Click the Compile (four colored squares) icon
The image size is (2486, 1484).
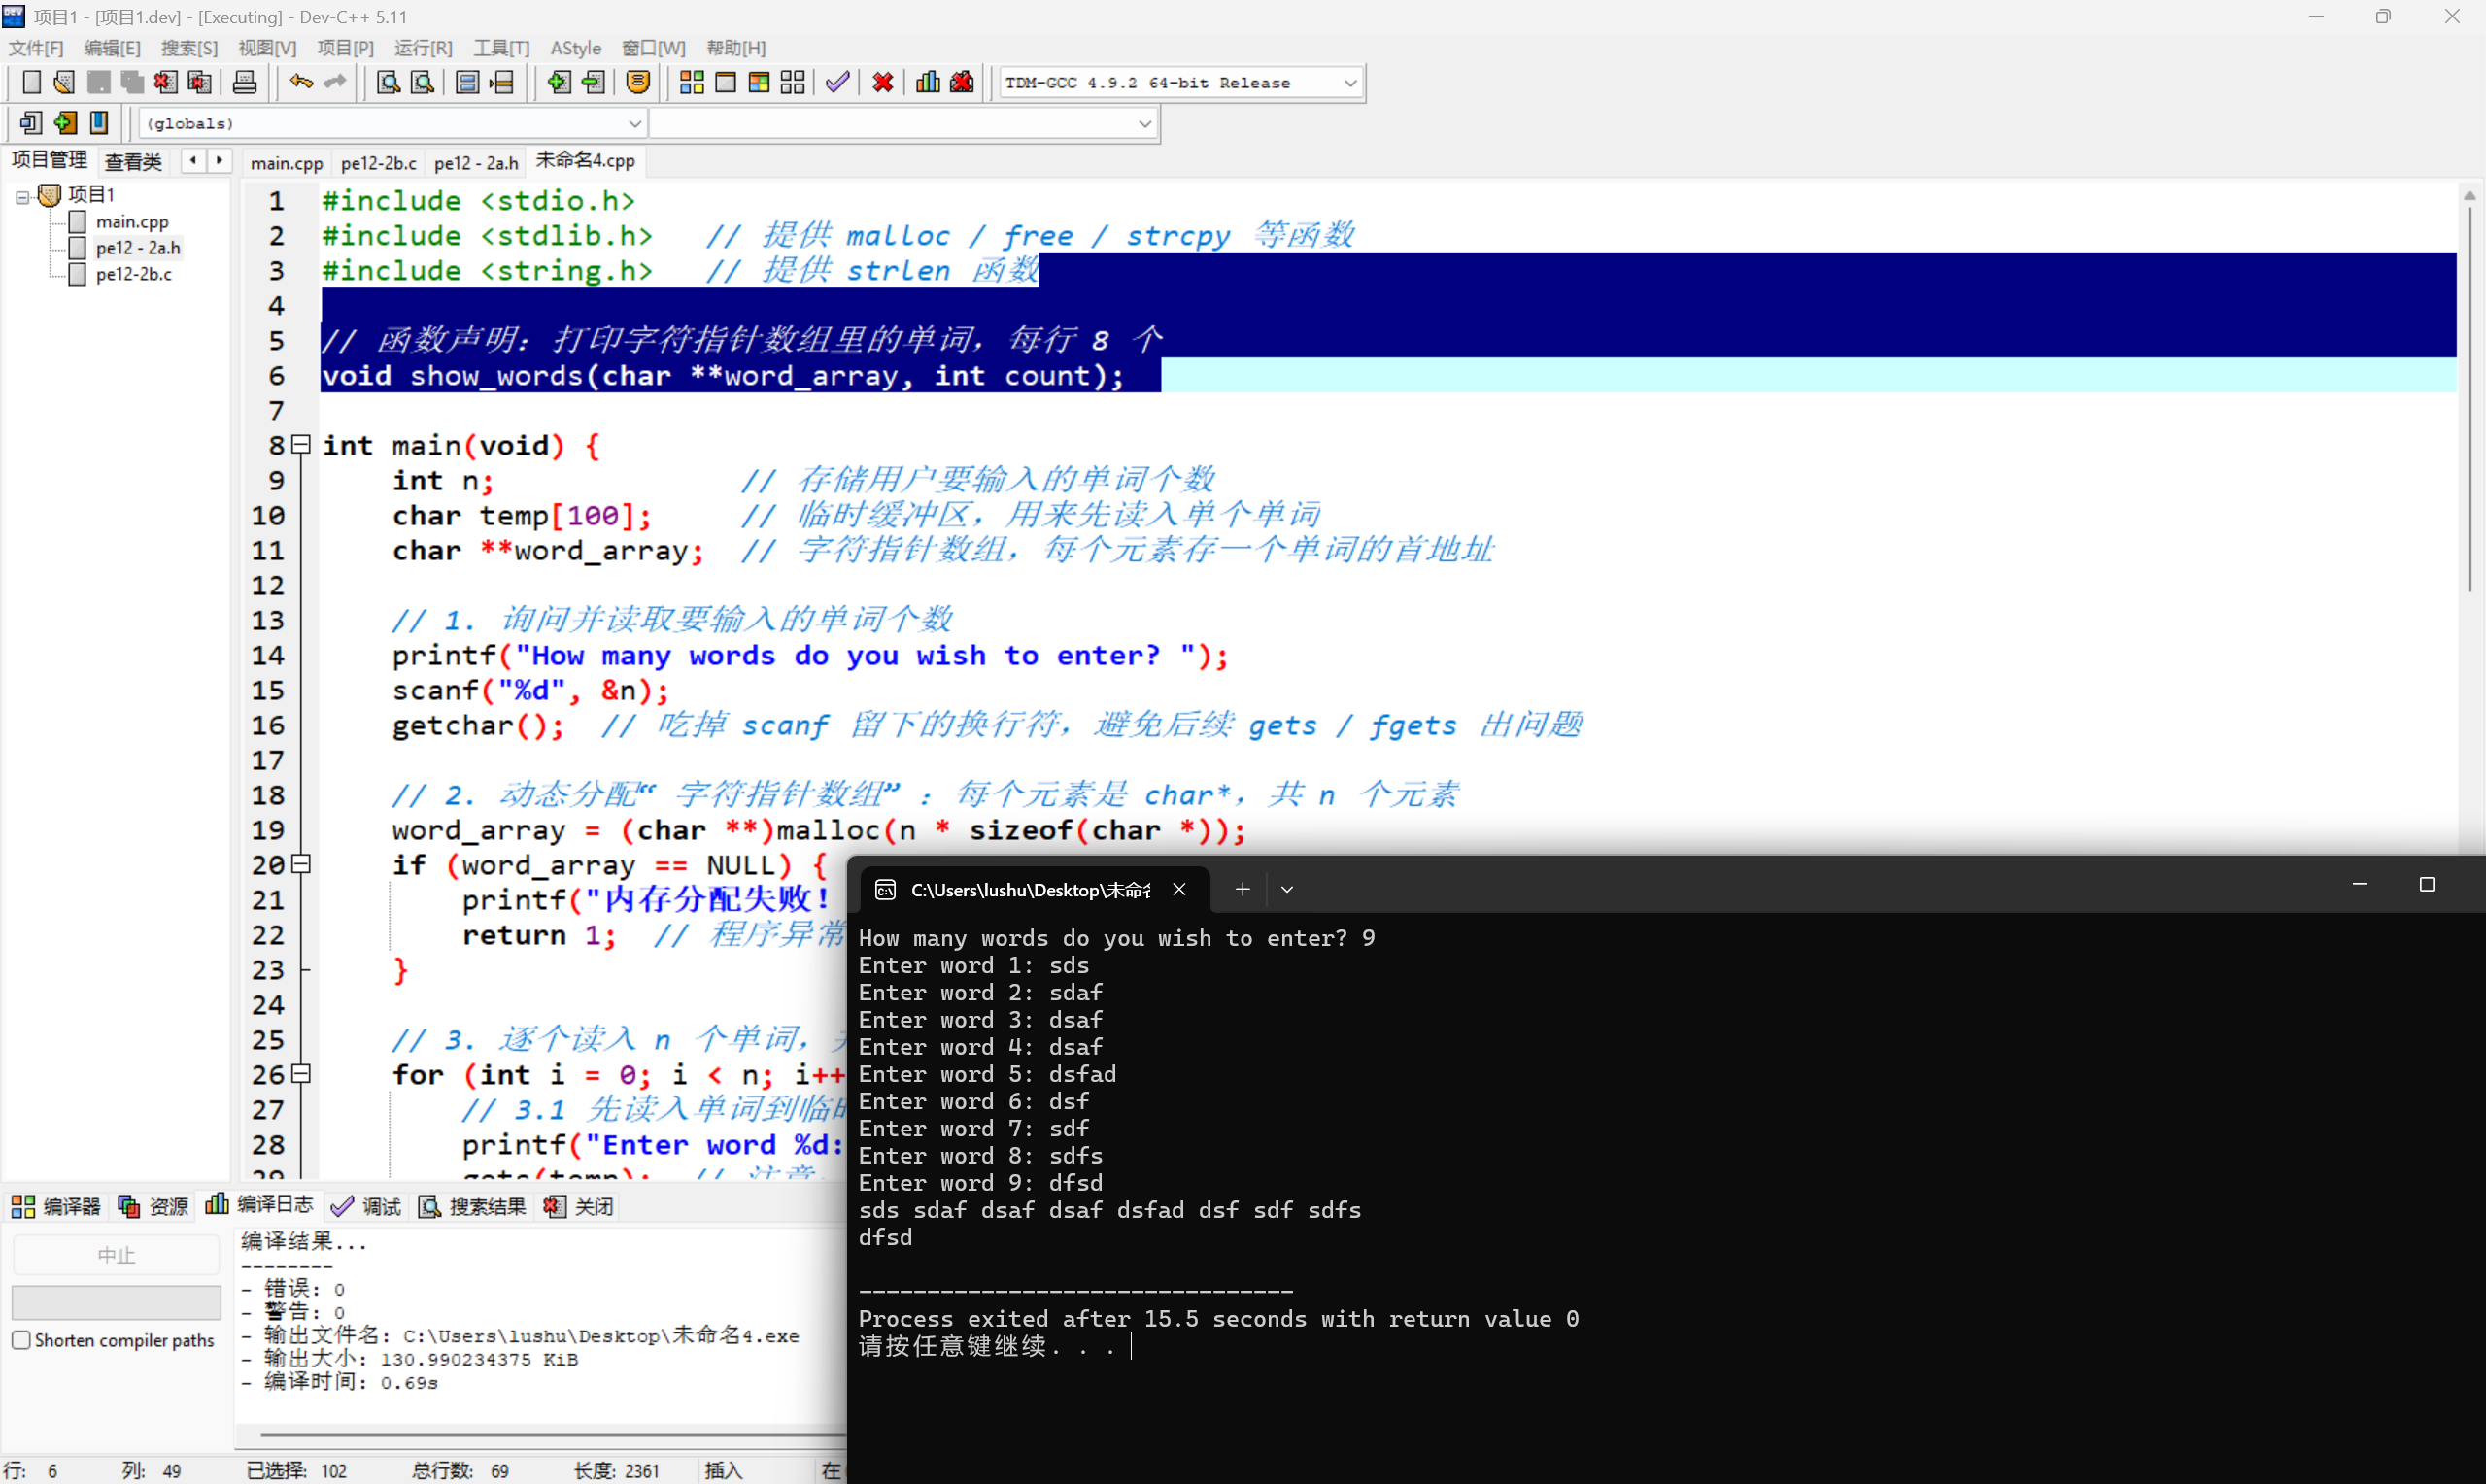pos(691,82)
